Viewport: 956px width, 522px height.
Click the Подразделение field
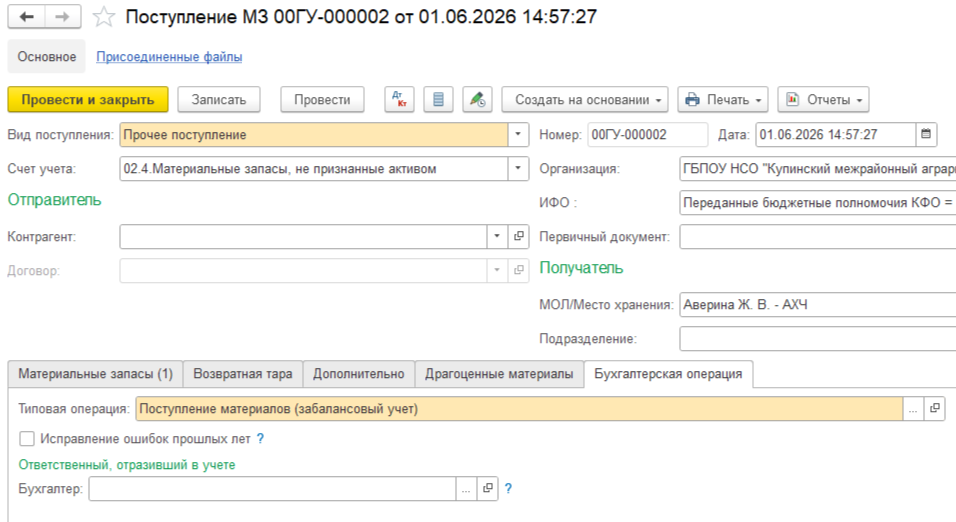point(818,338)
